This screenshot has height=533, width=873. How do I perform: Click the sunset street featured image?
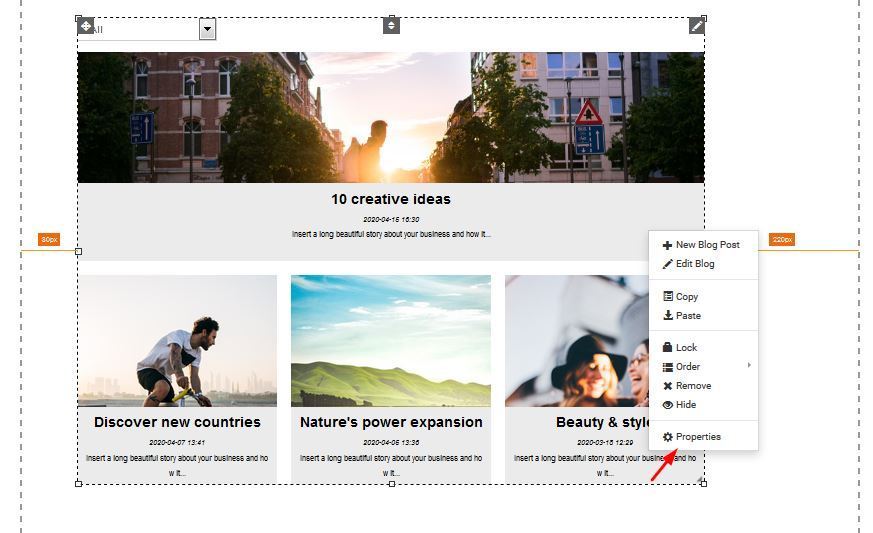[x=391, y=117]
